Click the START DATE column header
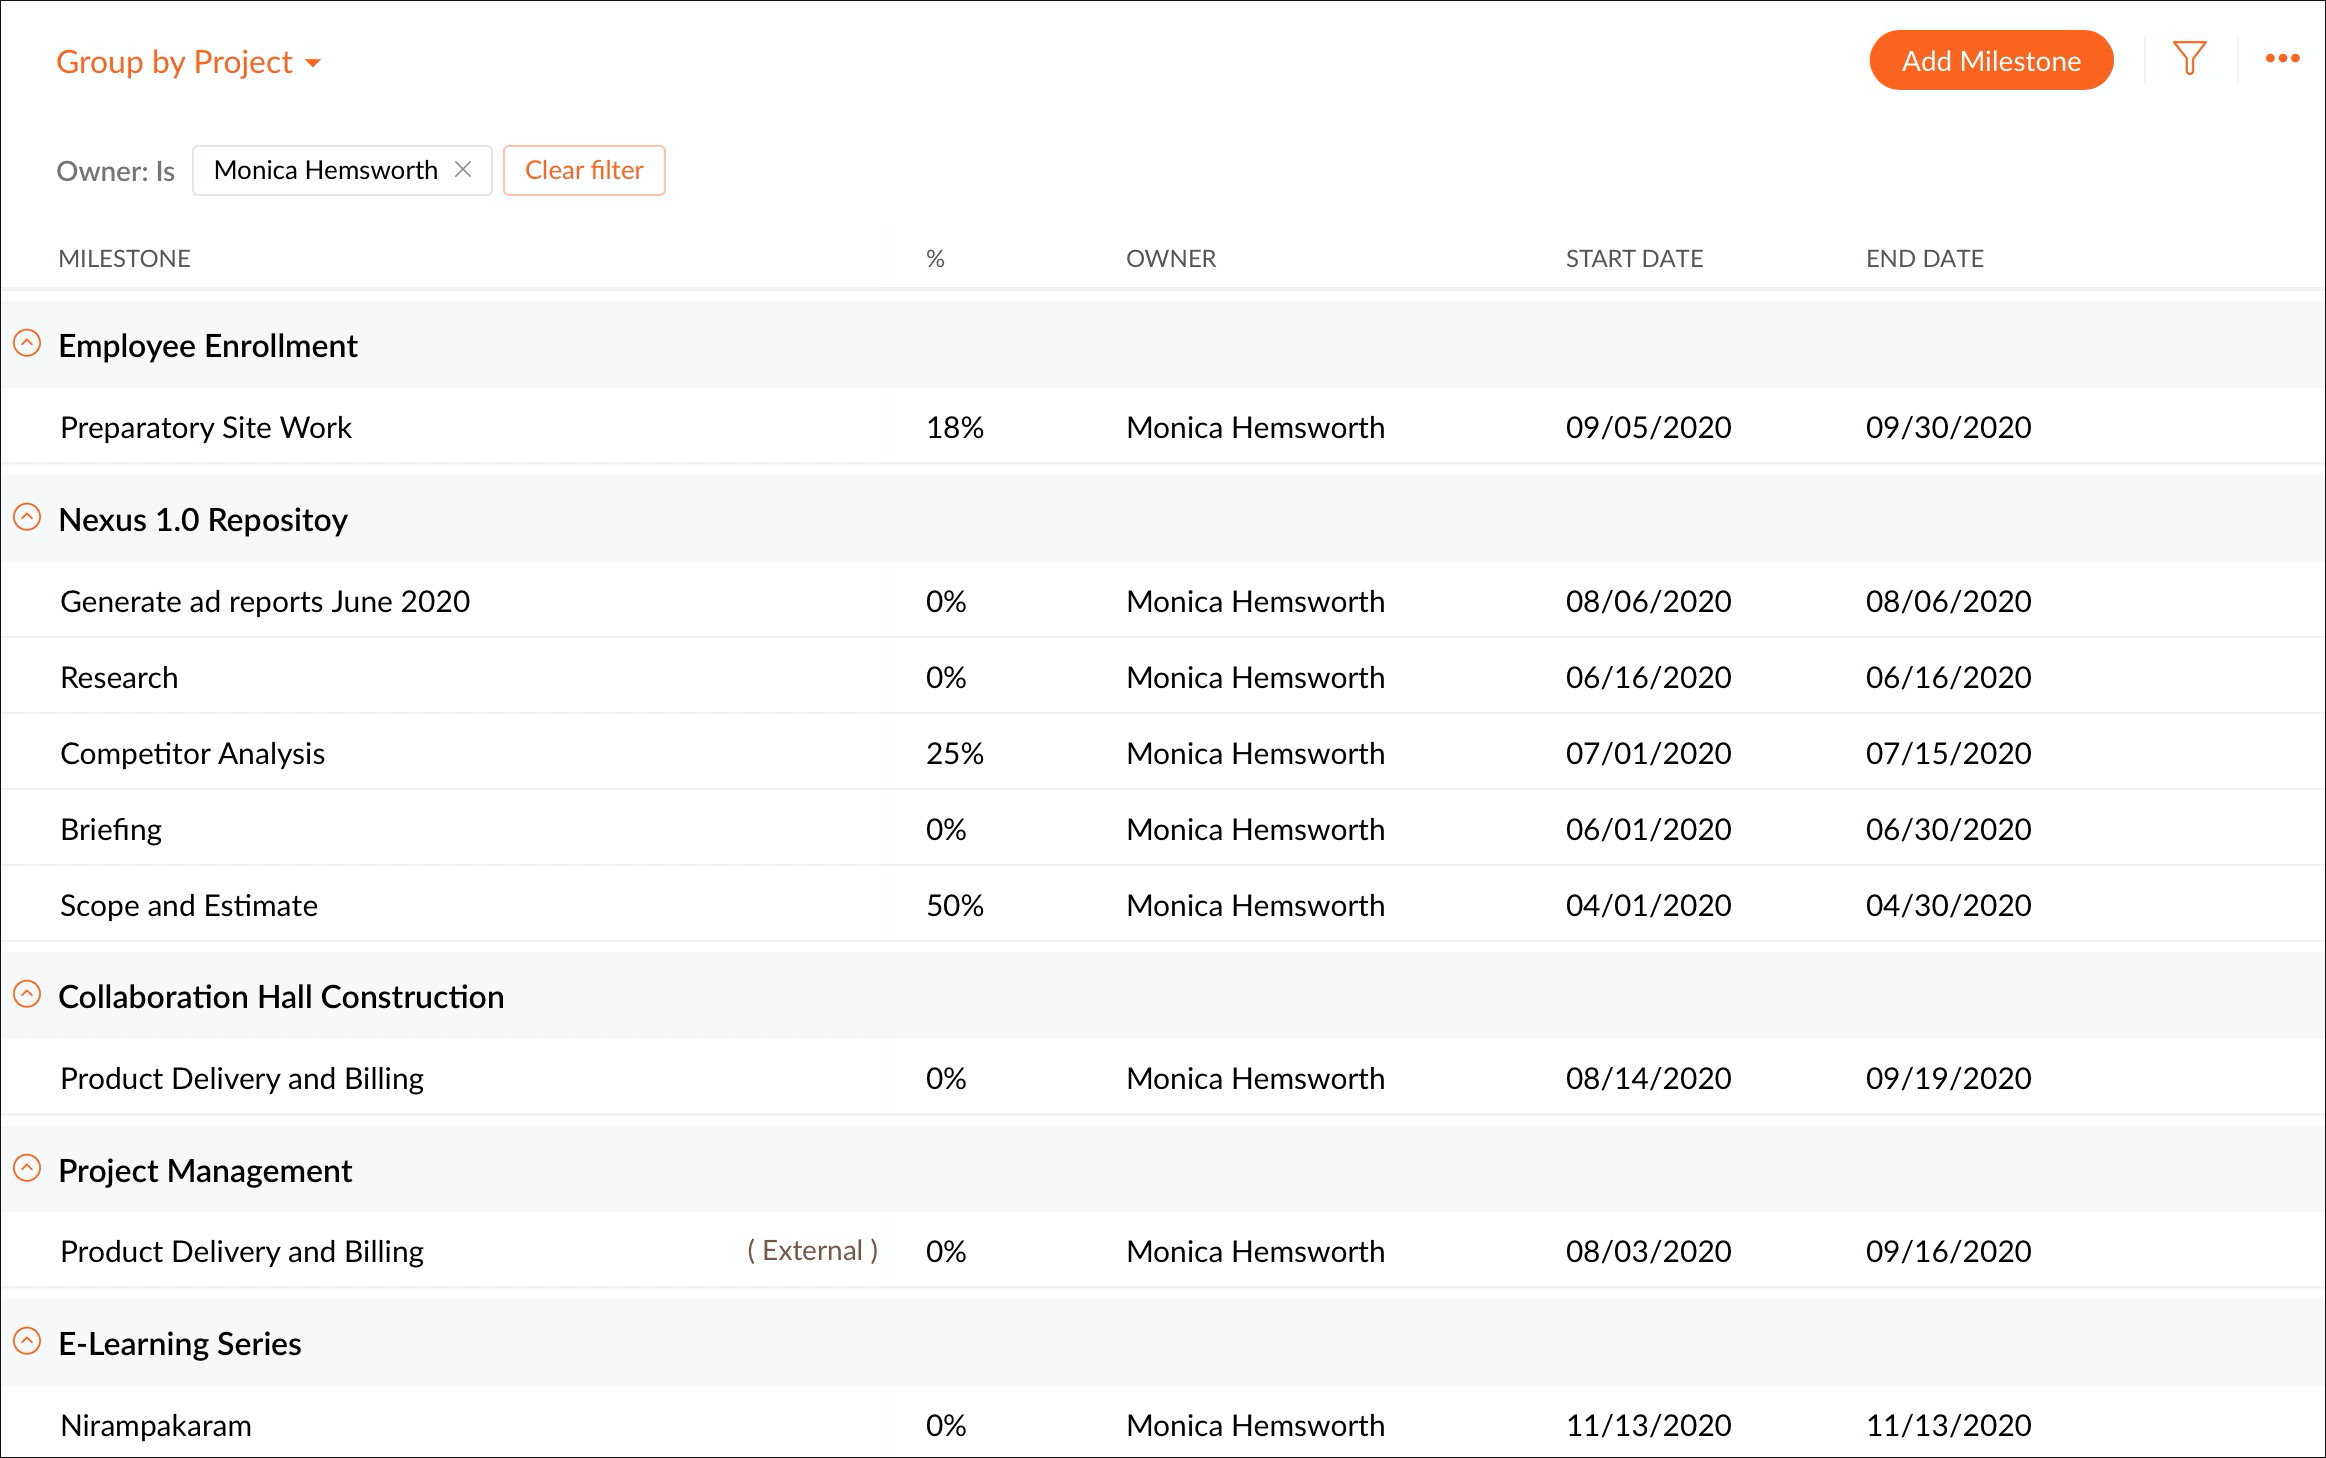The width and height of the screenshot is (2326, 1458). point(1634,259)
